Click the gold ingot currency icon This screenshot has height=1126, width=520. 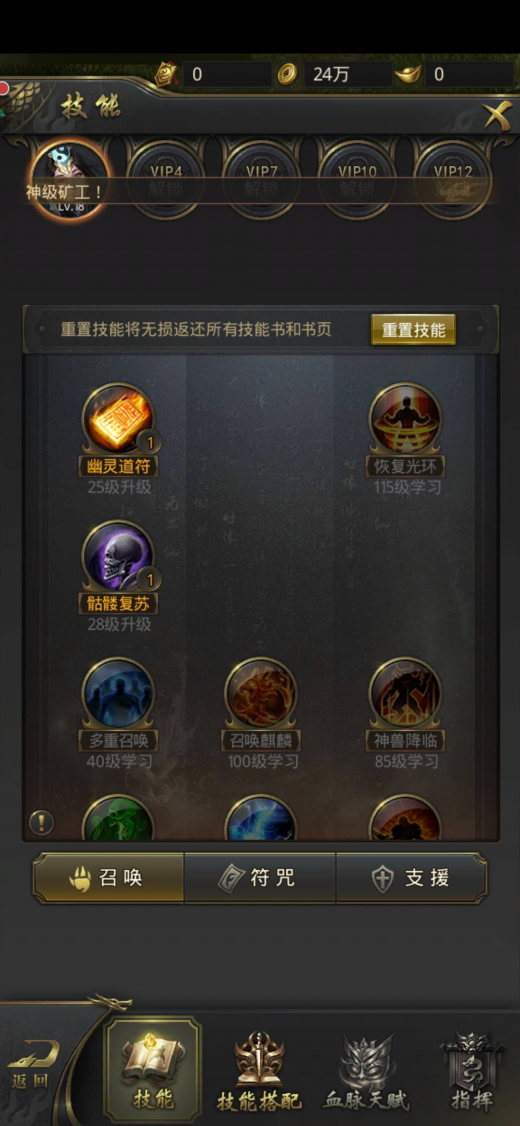click(x=408, y=74)
